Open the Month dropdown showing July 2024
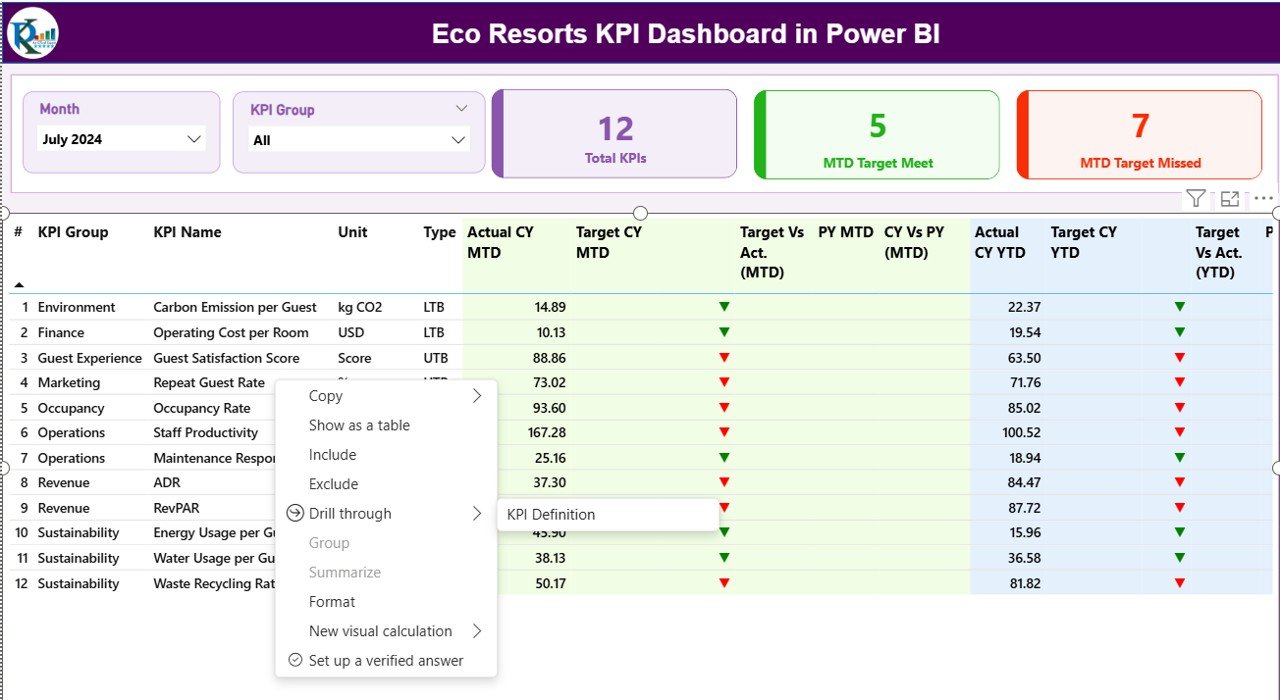This screenshot has width=1280, height=700. [x=194, y=139]
